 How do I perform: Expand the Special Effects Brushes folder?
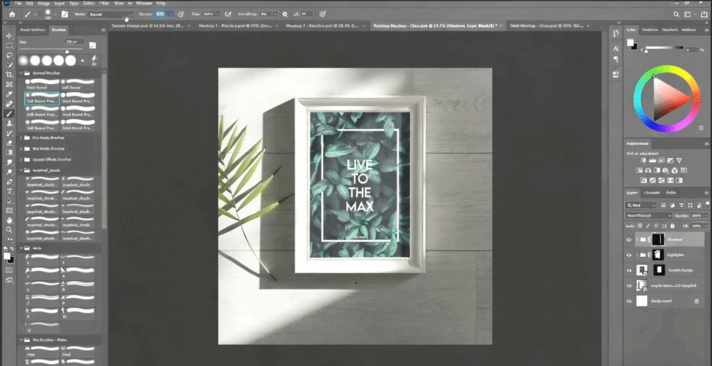[21, 159]
